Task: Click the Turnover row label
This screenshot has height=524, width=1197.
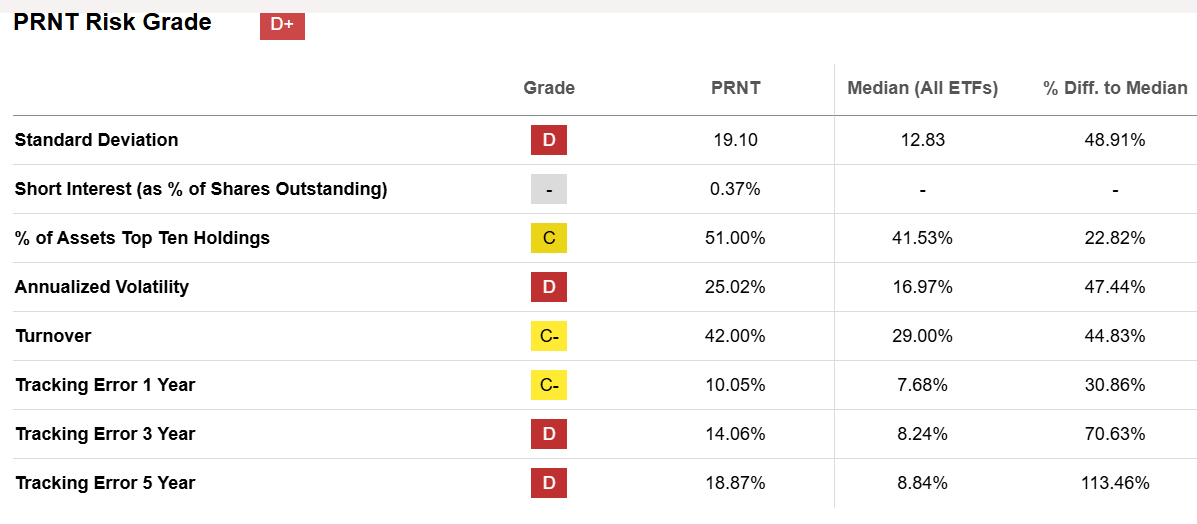Action: (x=53, y=336)
